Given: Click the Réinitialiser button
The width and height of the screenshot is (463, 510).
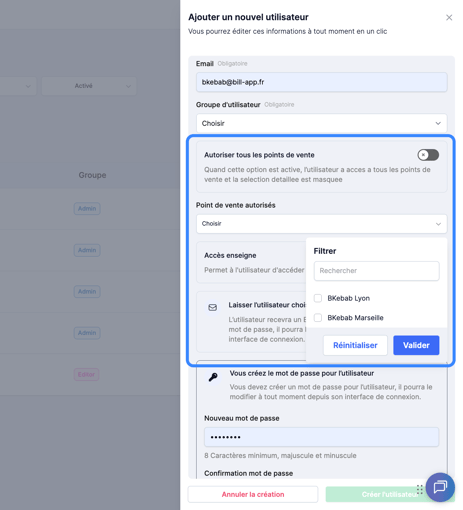Looking at the screenshot, I should [355, 345].
